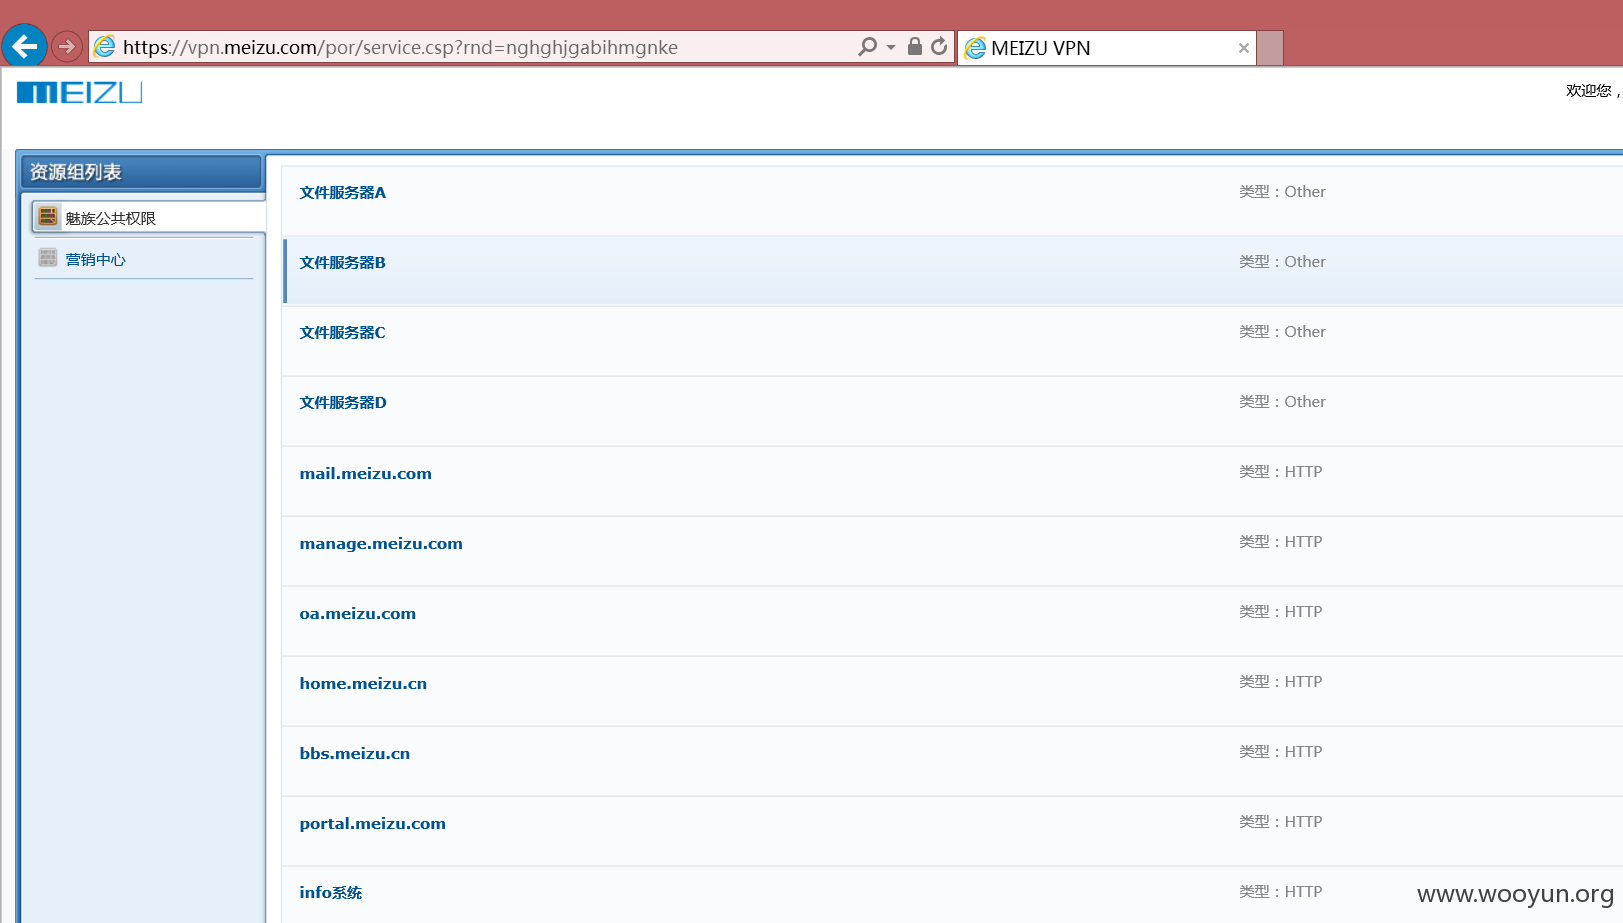Select the MEIZU VPN browser tab
This screenshot has height=923, width=1623.
pyautogui.click(x=1106, y=48)
